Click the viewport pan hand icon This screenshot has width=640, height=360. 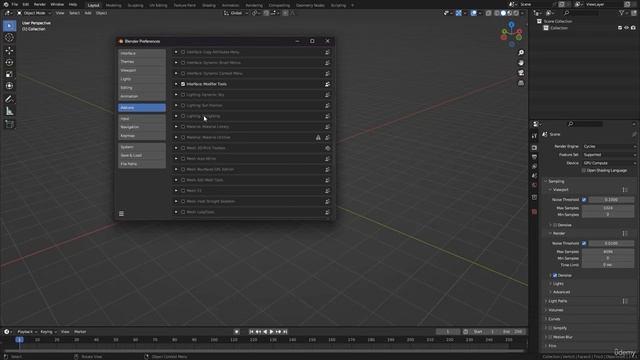coord(521,63)
